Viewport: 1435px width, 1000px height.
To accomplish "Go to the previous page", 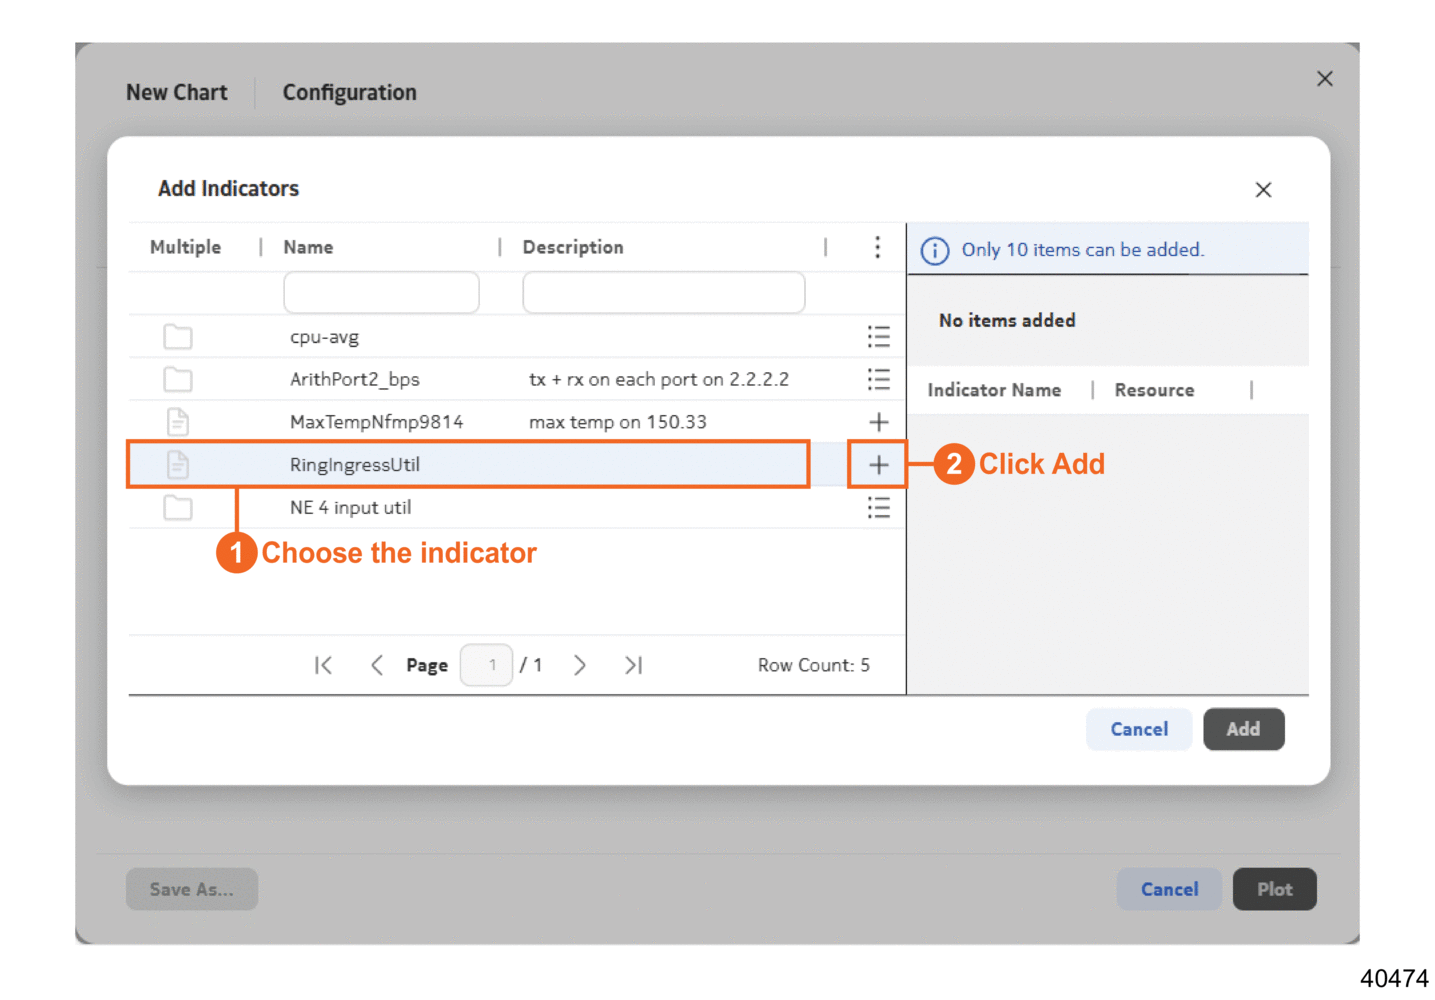I will point(377,665).
